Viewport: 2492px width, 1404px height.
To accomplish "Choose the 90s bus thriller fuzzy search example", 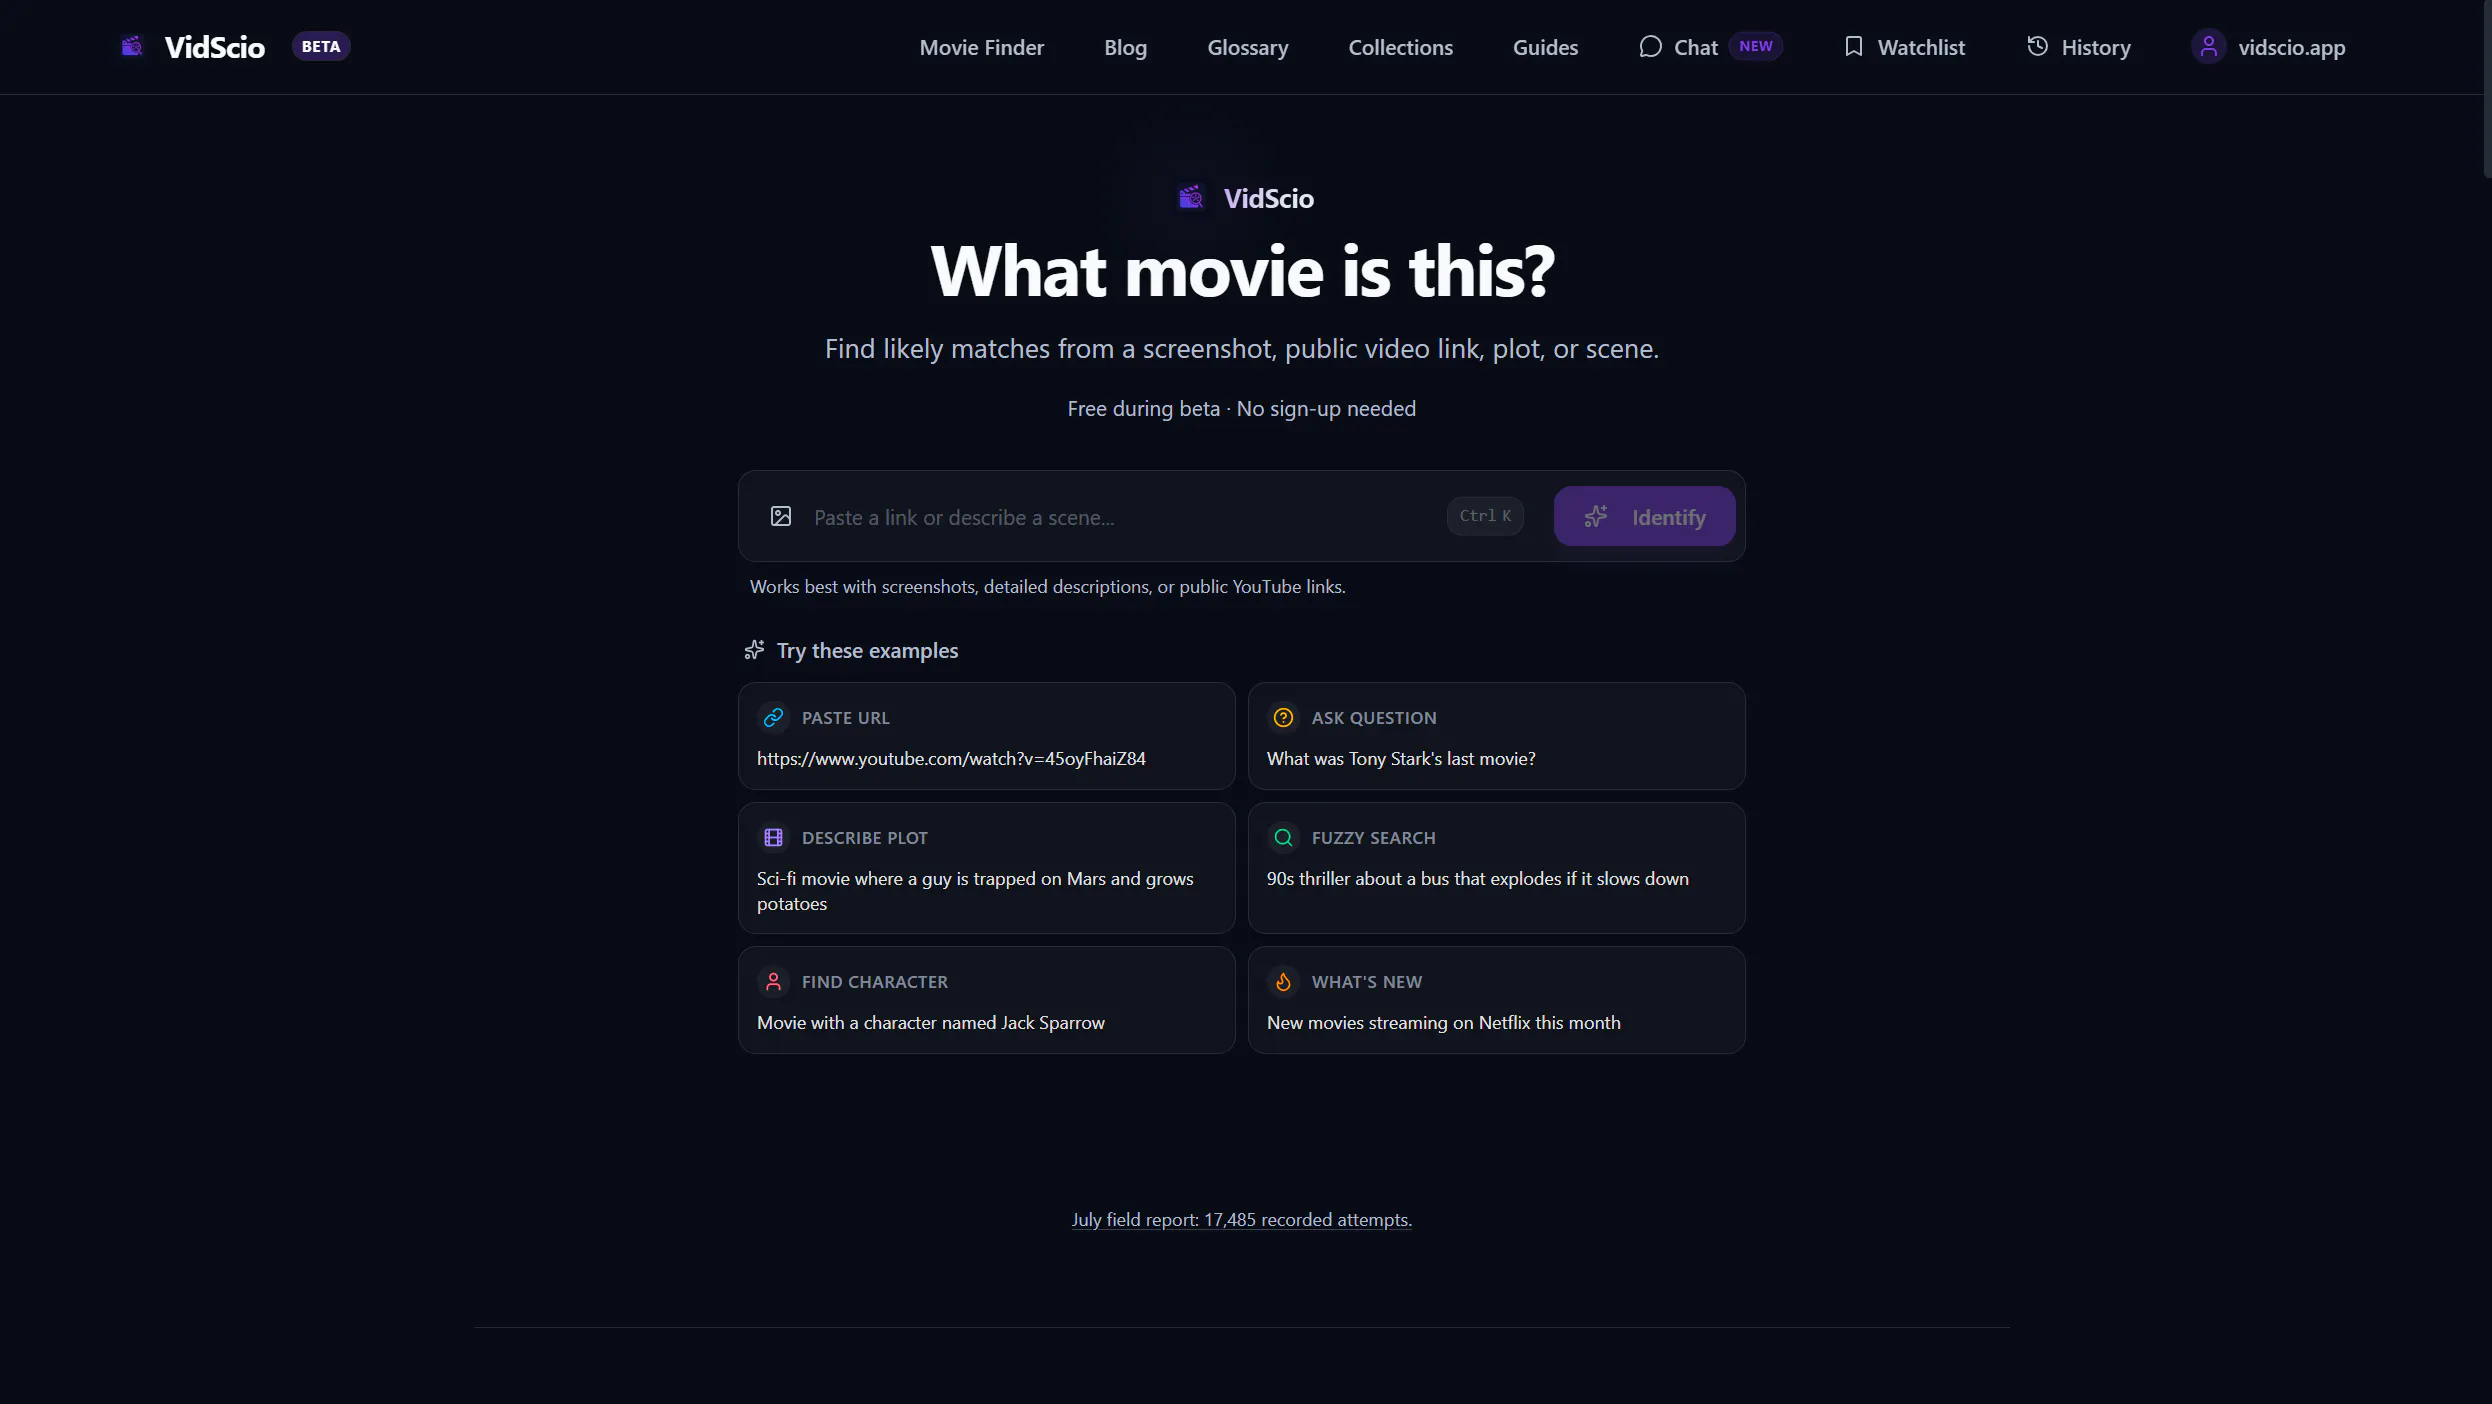I will 1496,868.
